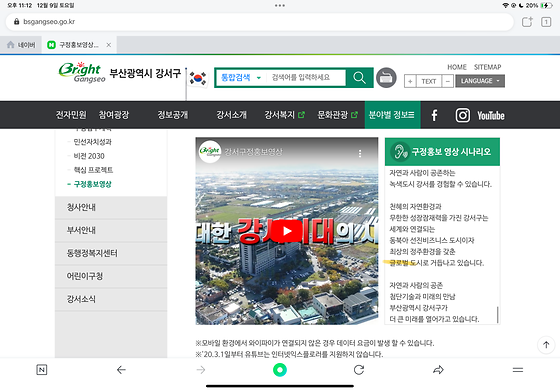Switch to the 네이버 home tab

pos(21,45)
